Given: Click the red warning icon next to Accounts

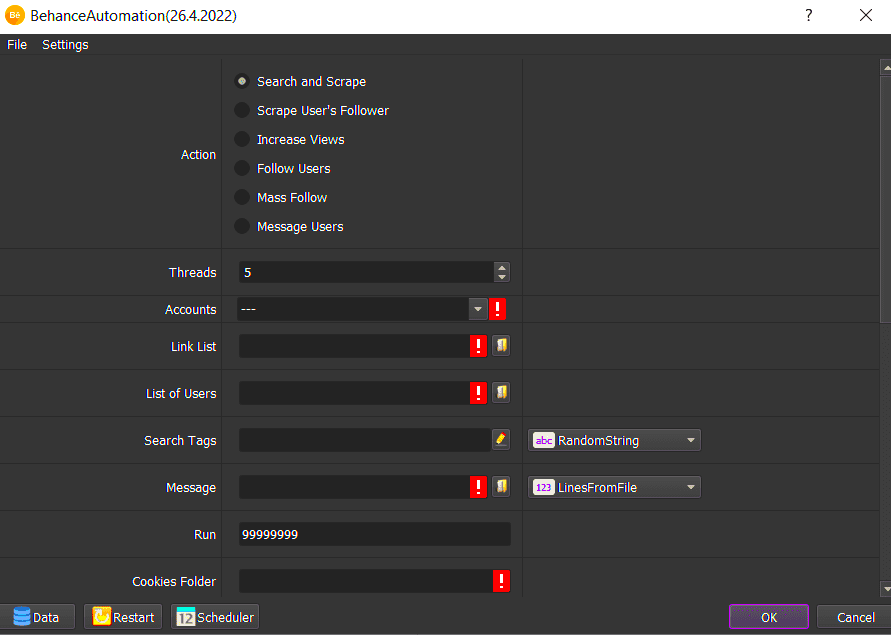Looking at the screenshot, I should point(498,309).
